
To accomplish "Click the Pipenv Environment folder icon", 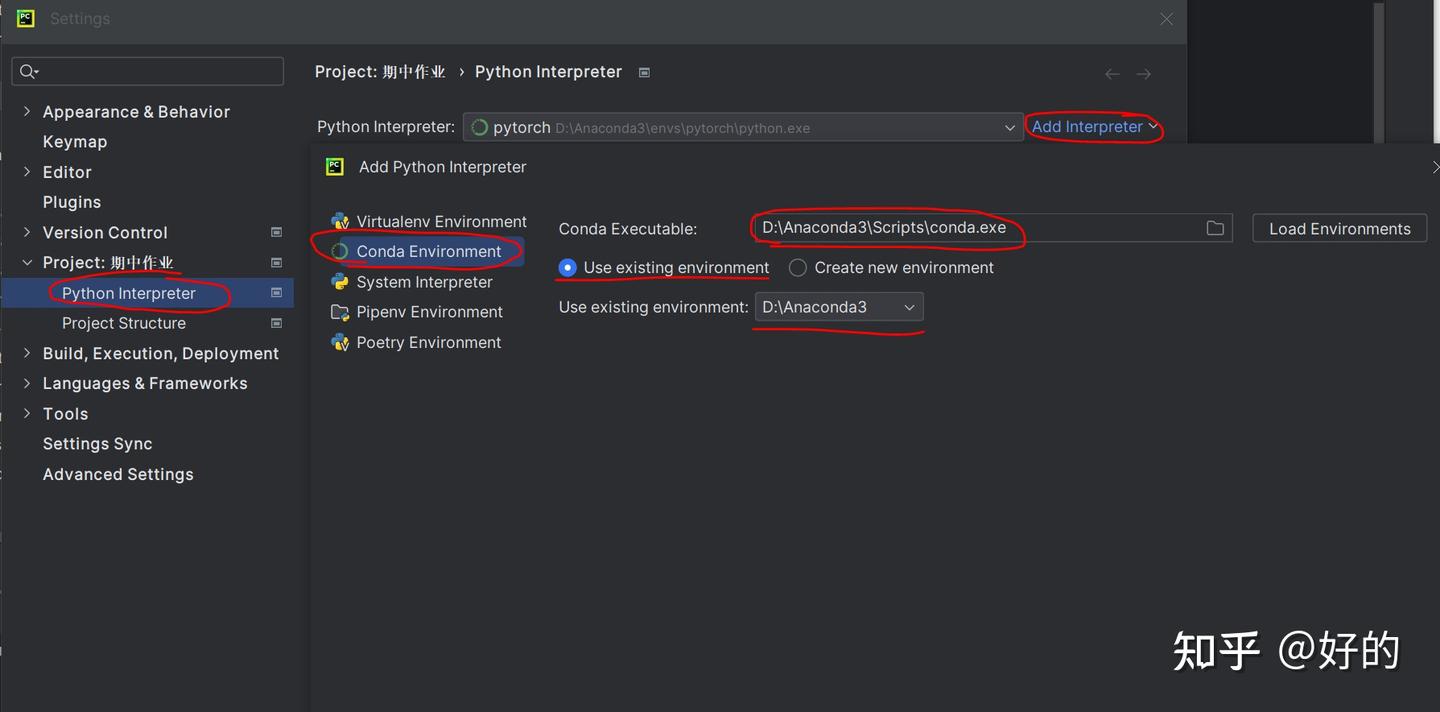I will 340,312.
